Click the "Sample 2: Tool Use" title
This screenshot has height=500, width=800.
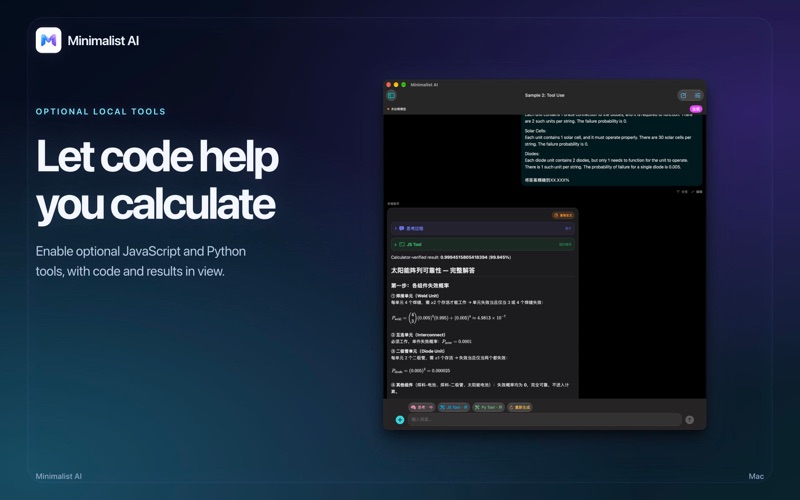544,95
